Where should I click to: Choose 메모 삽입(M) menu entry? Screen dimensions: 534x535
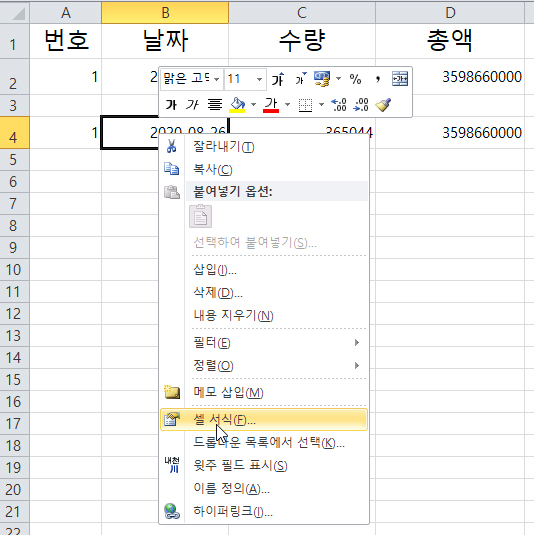[x=264, y=392]
